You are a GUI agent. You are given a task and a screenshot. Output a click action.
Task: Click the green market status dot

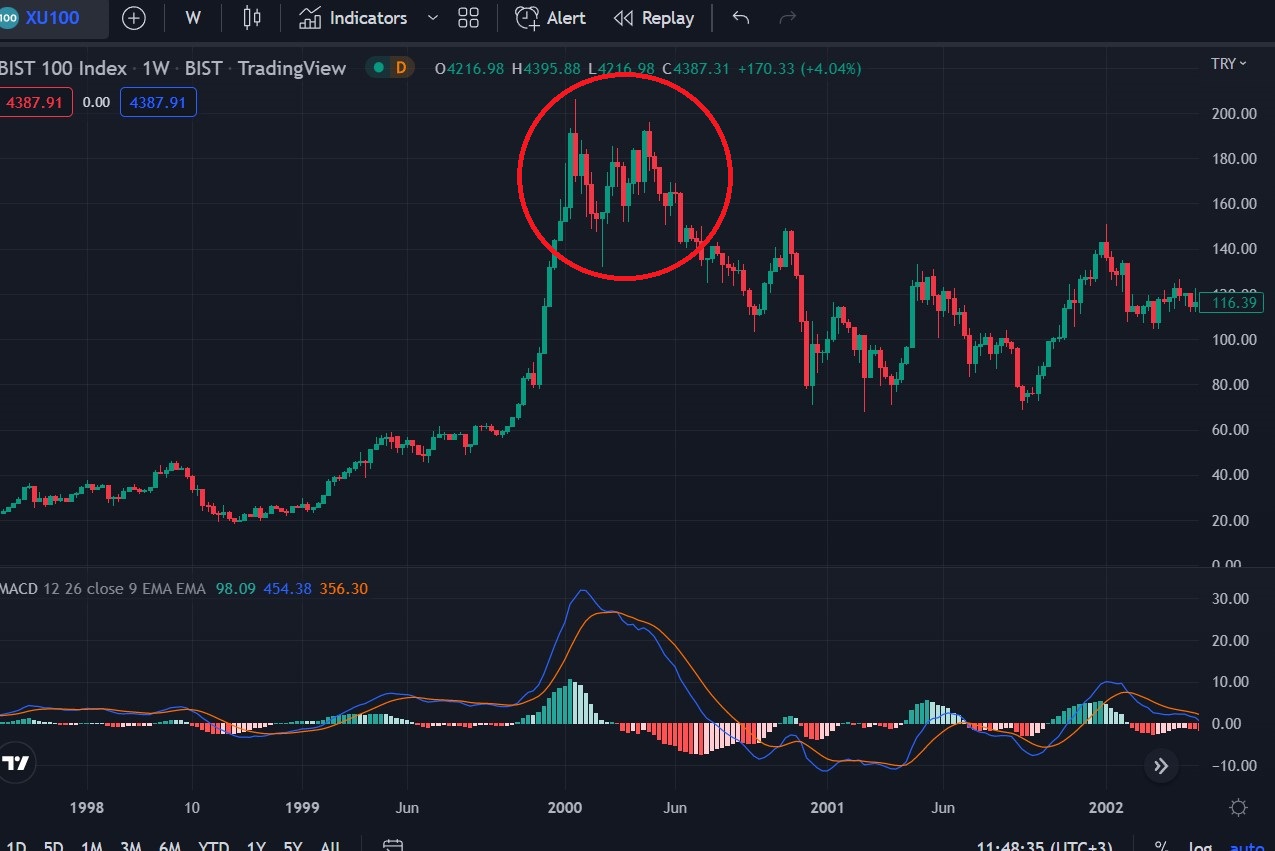coord(378,68)
